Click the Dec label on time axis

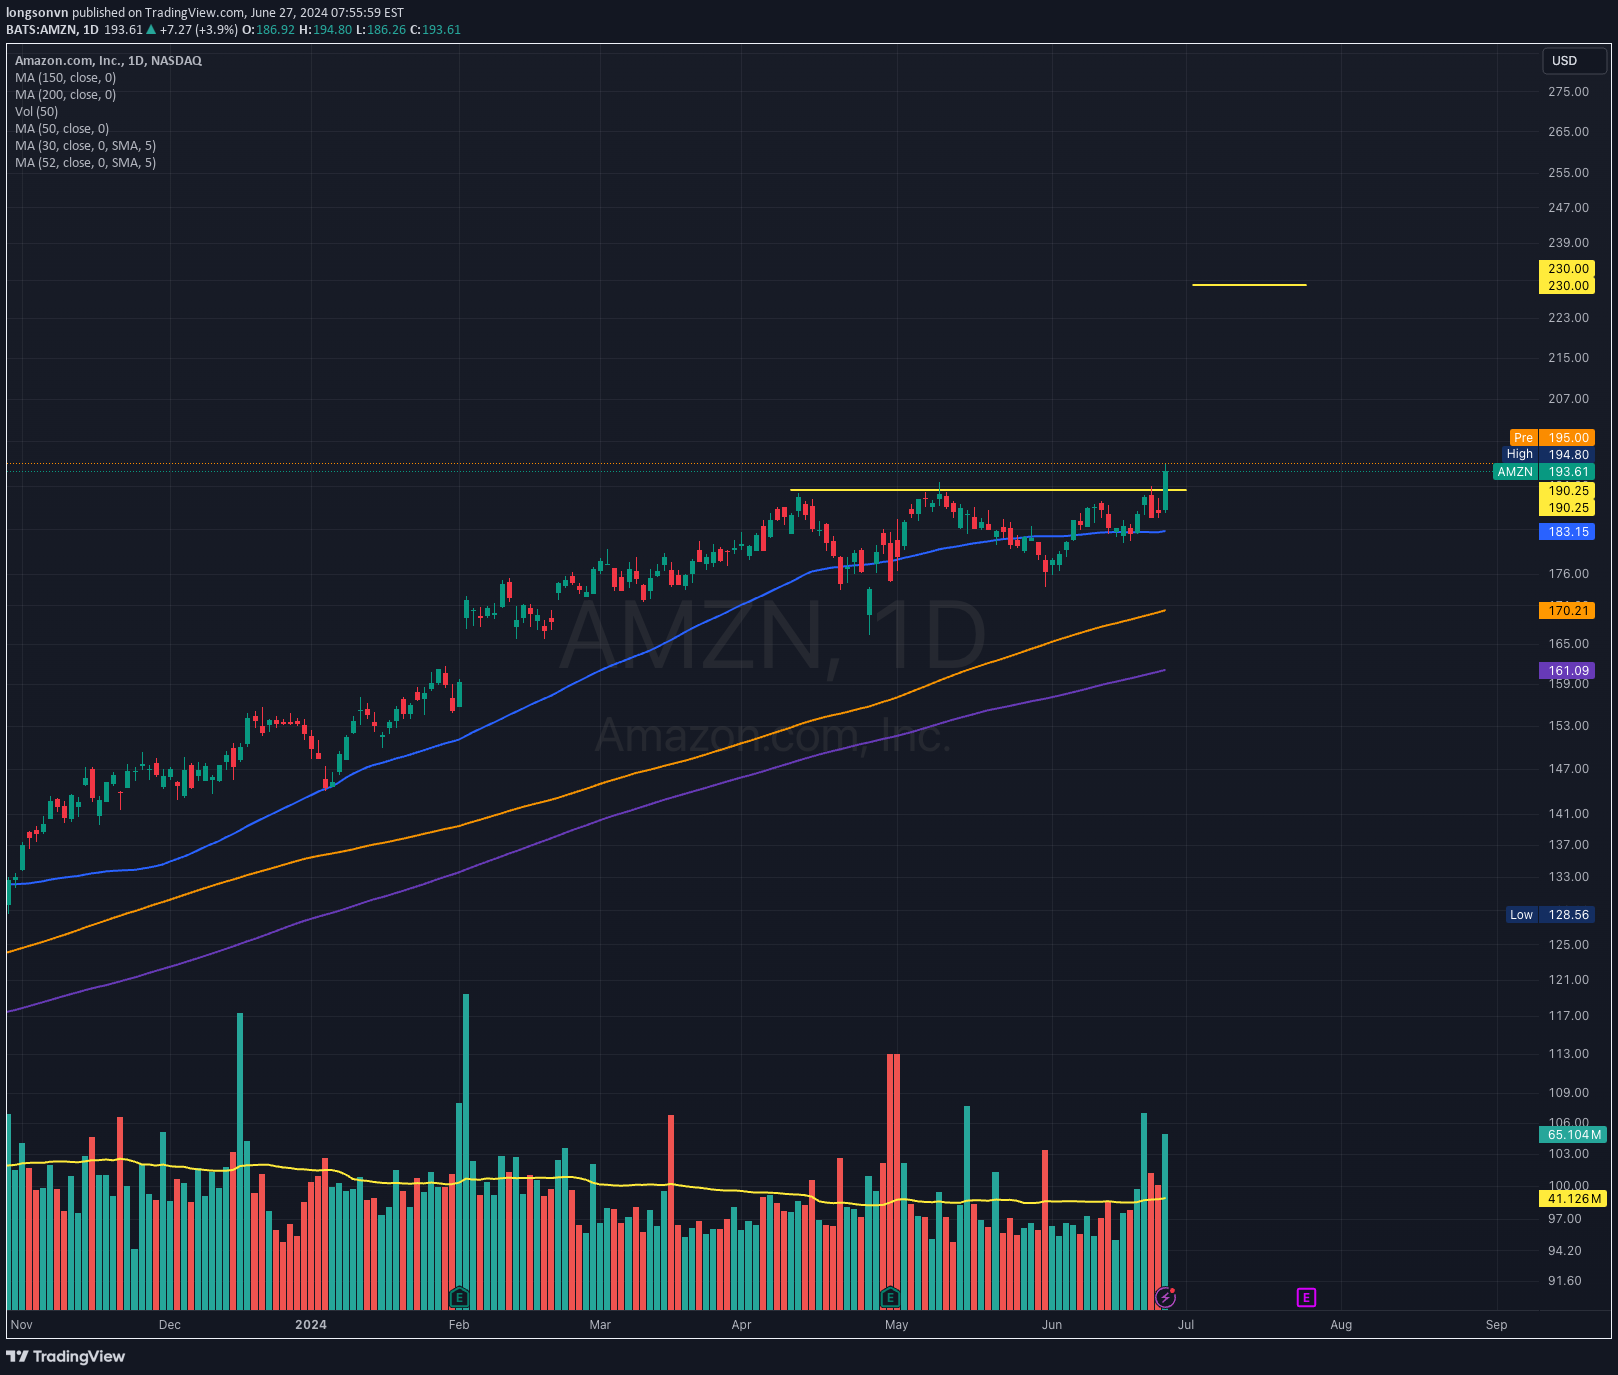pyautogui.click(x=170, y=1325)
